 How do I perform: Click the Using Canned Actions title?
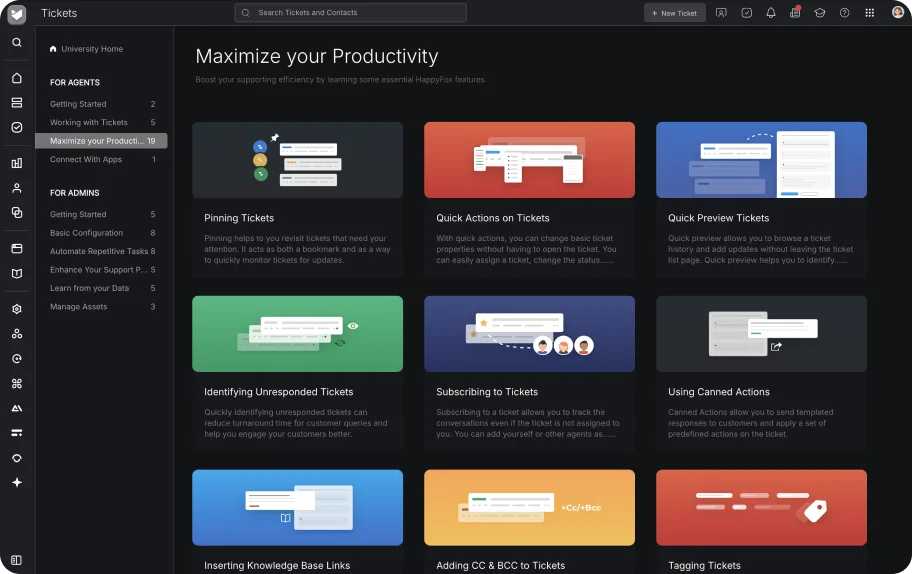tap(719, 392)
